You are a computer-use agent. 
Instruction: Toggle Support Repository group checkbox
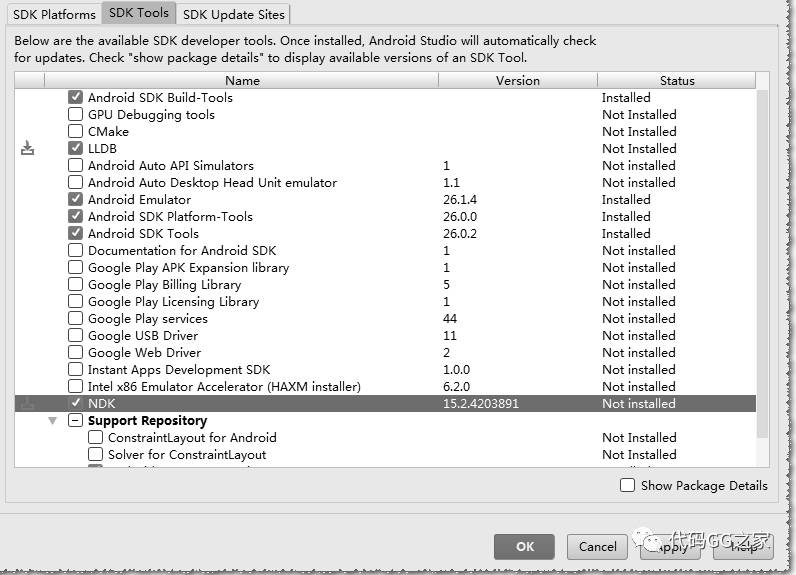[x=75, y=420]
